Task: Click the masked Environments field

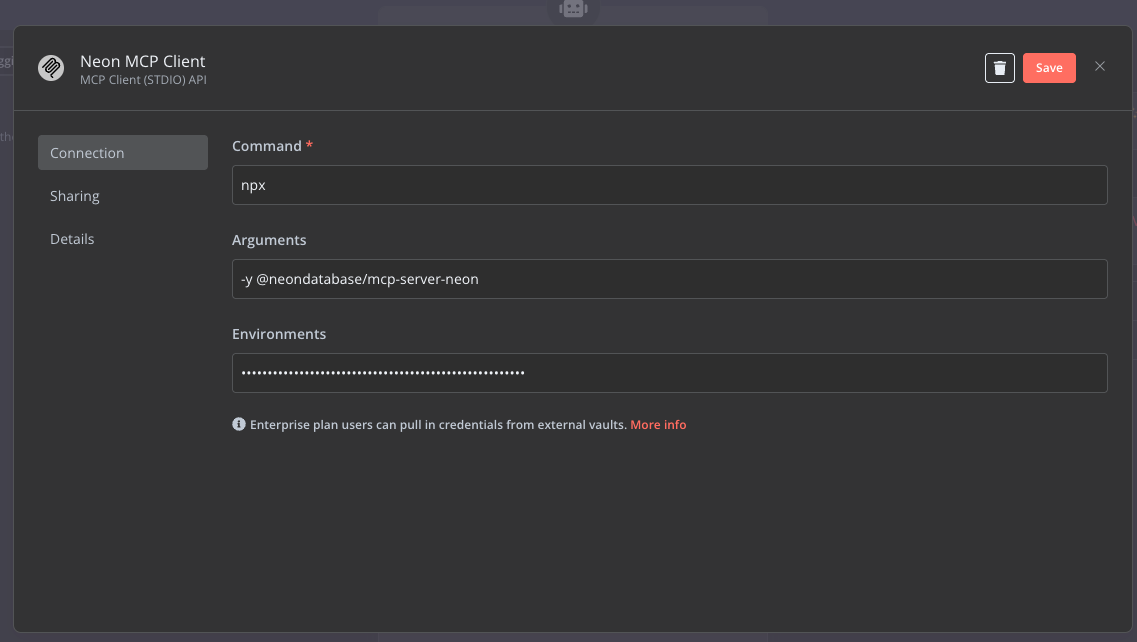Action: (669, 373)
